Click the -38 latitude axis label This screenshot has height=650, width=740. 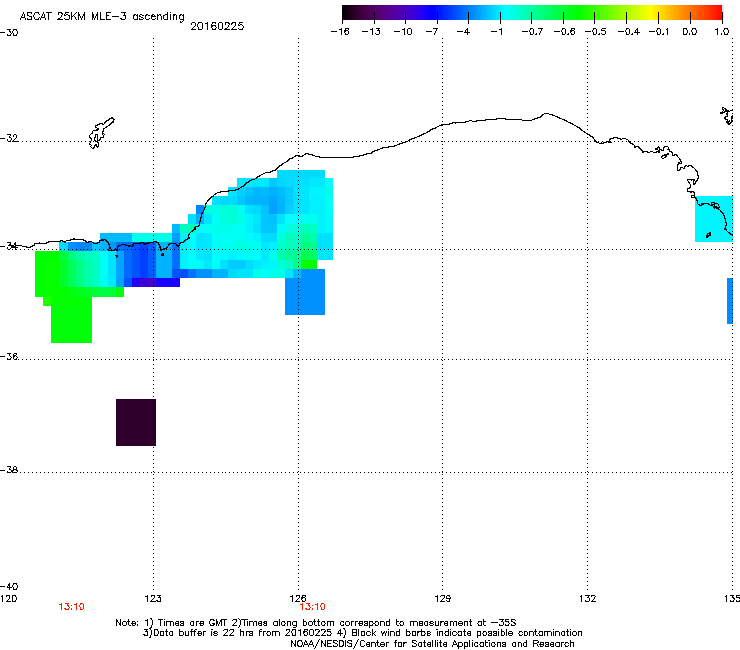tap(9, 470)
